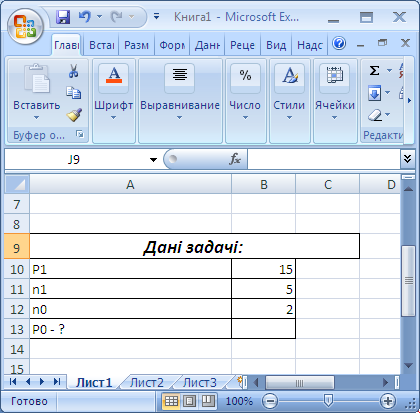Click the Fill down arrow icon
Image resolution: width=420 pixels, height=413 pixels.
[x=374, y=93]
